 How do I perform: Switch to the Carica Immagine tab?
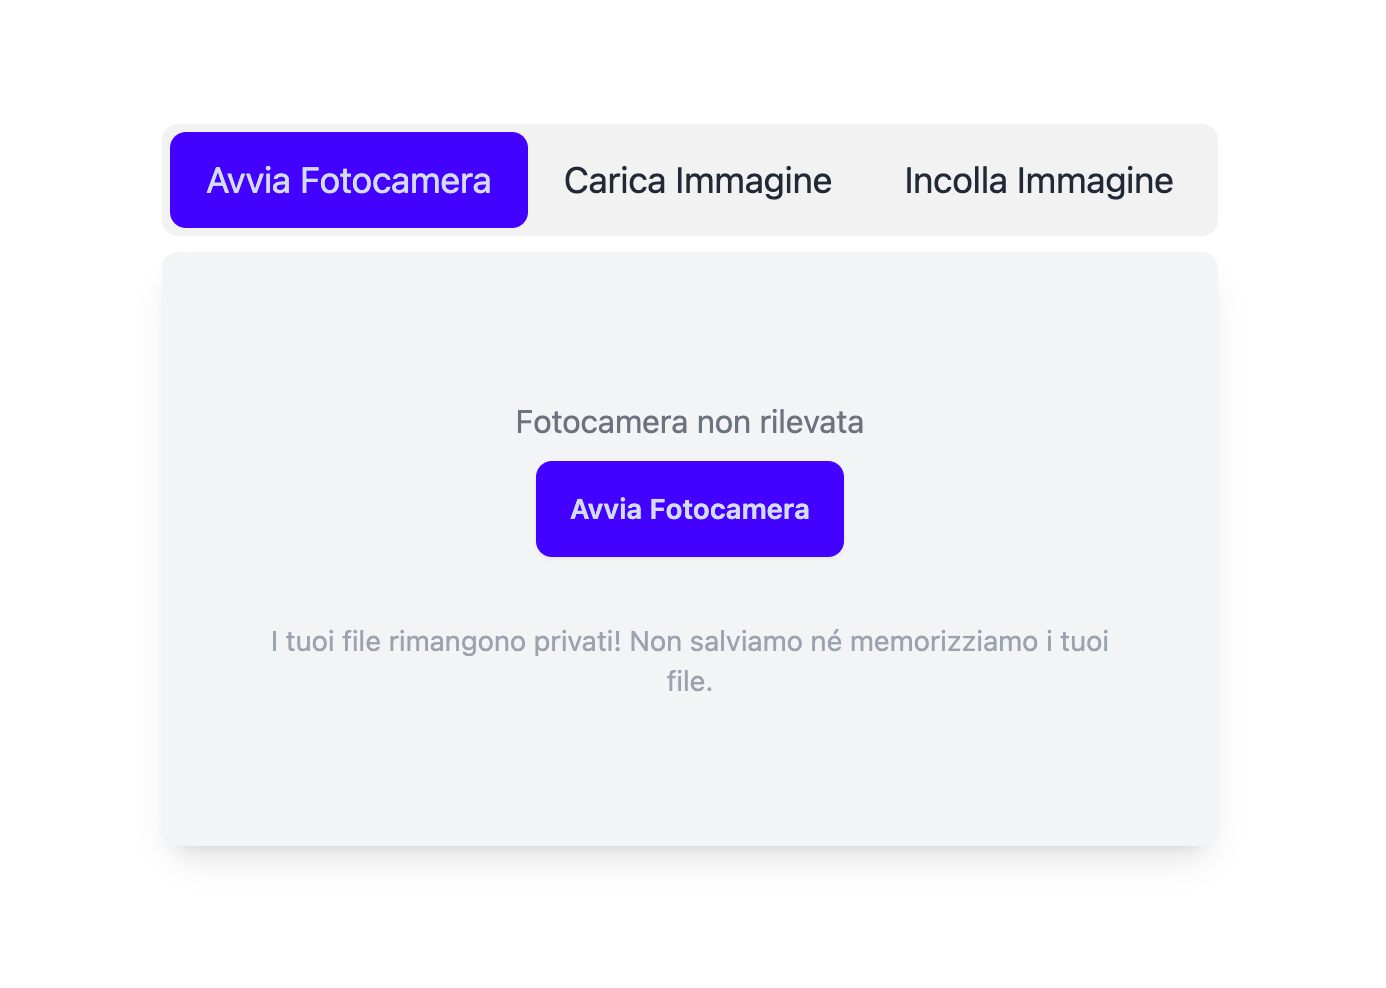coord(698,180)
